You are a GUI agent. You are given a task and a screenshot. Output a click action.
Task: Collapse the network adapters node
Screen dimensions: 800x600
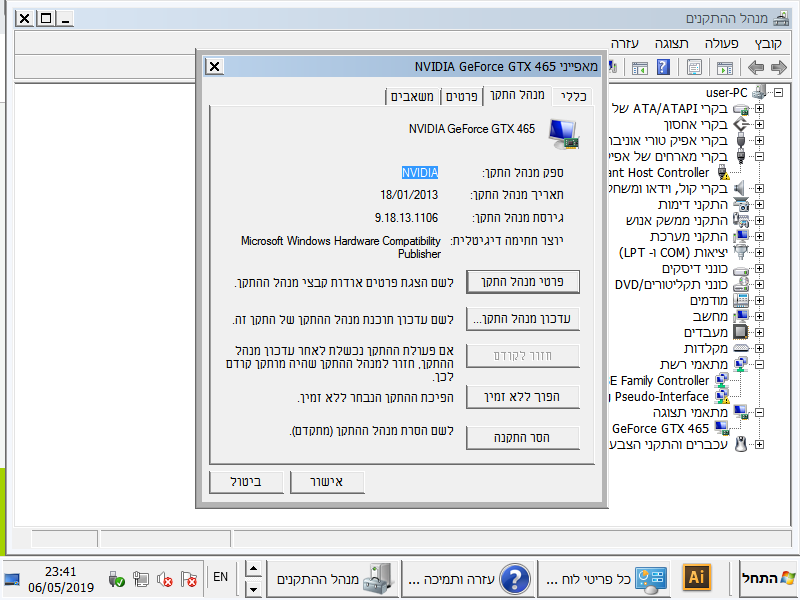click(x=760, y=364)
